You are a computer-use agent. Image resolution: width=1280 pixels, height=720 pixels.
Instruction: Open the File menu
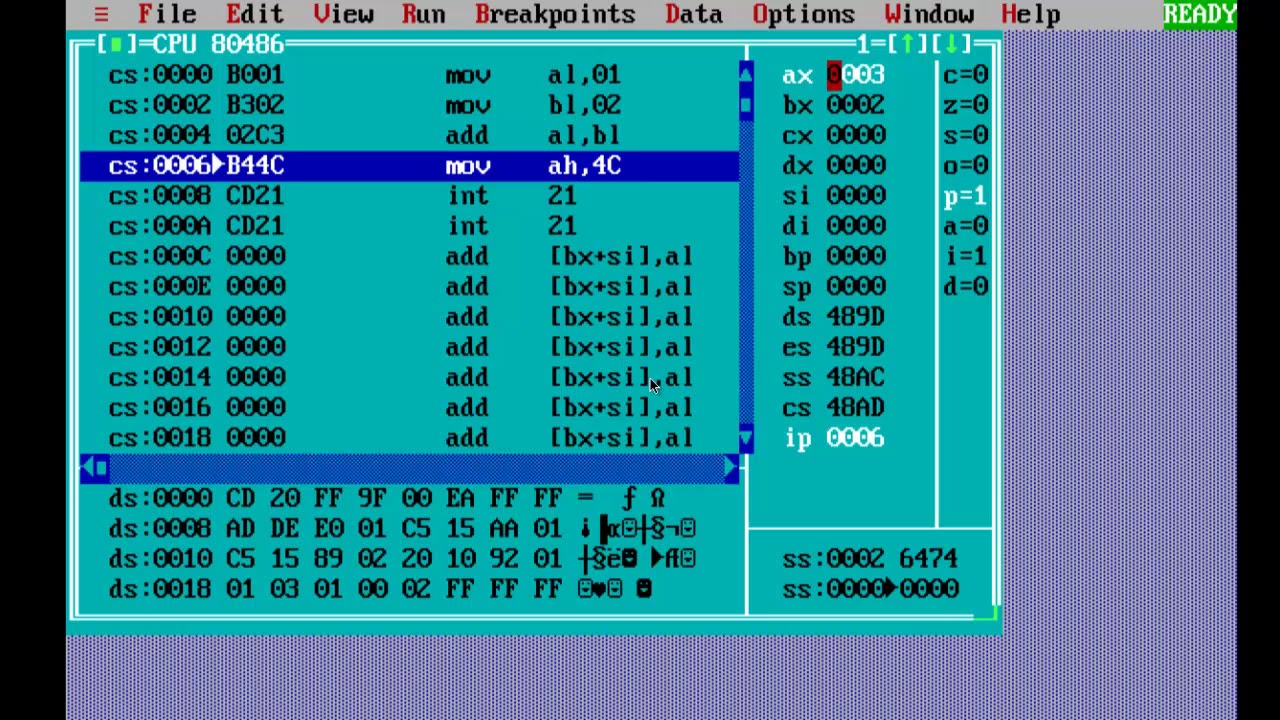pyautogui.click(x=167, y=14)
